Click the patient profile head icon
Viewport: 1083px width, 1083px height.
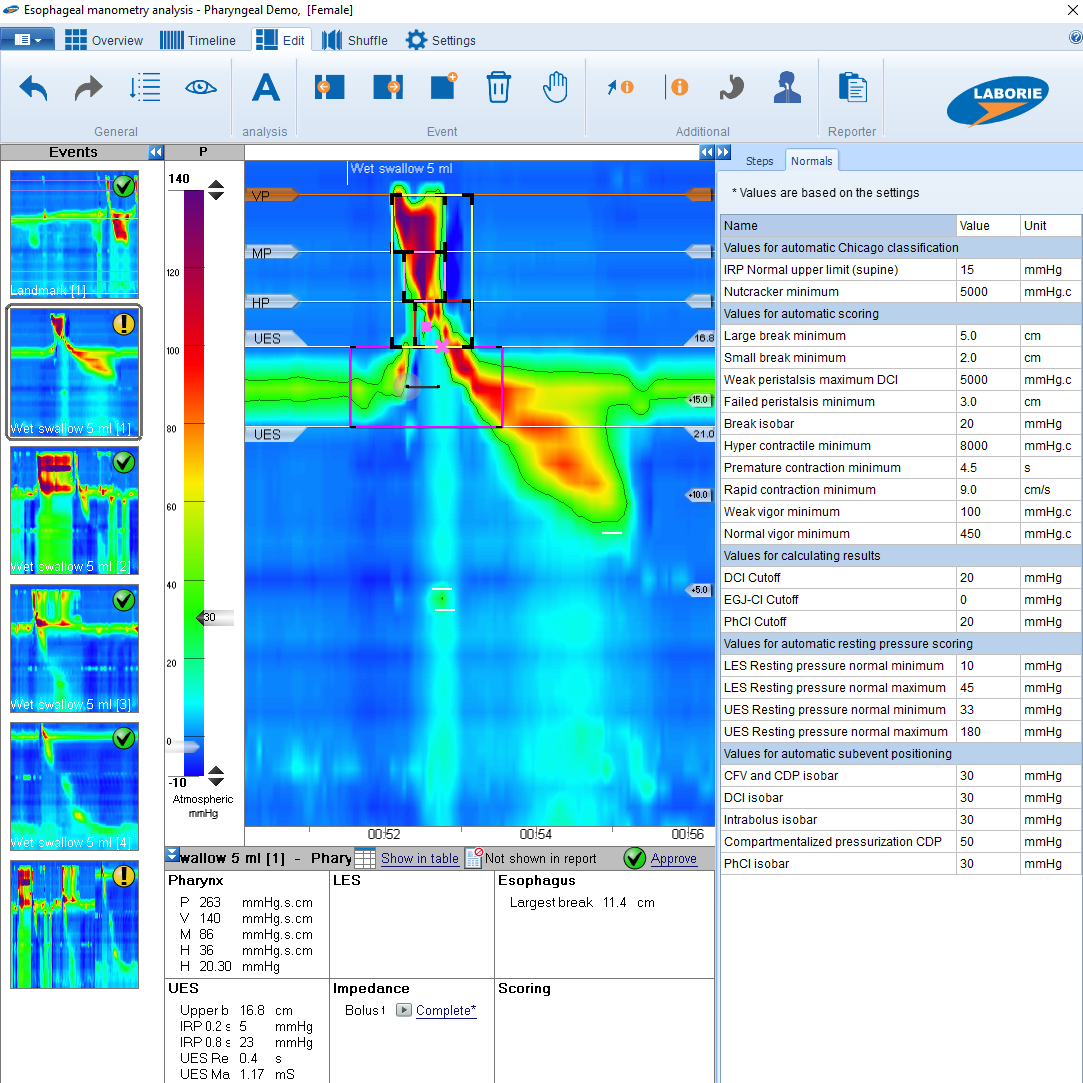(787, 88)
